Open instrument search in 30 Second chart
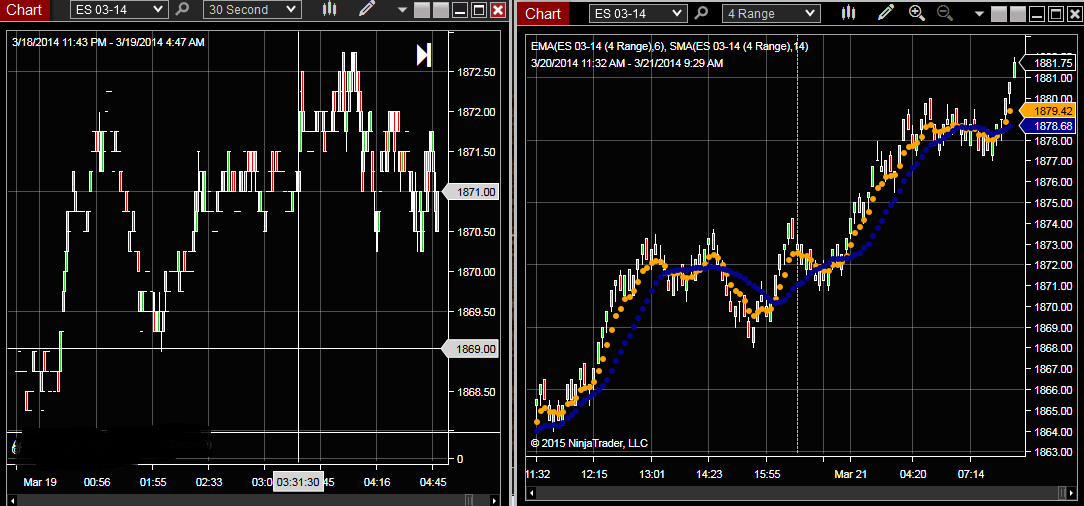This screenshot has height=506, width=1084. pos(181,10)
